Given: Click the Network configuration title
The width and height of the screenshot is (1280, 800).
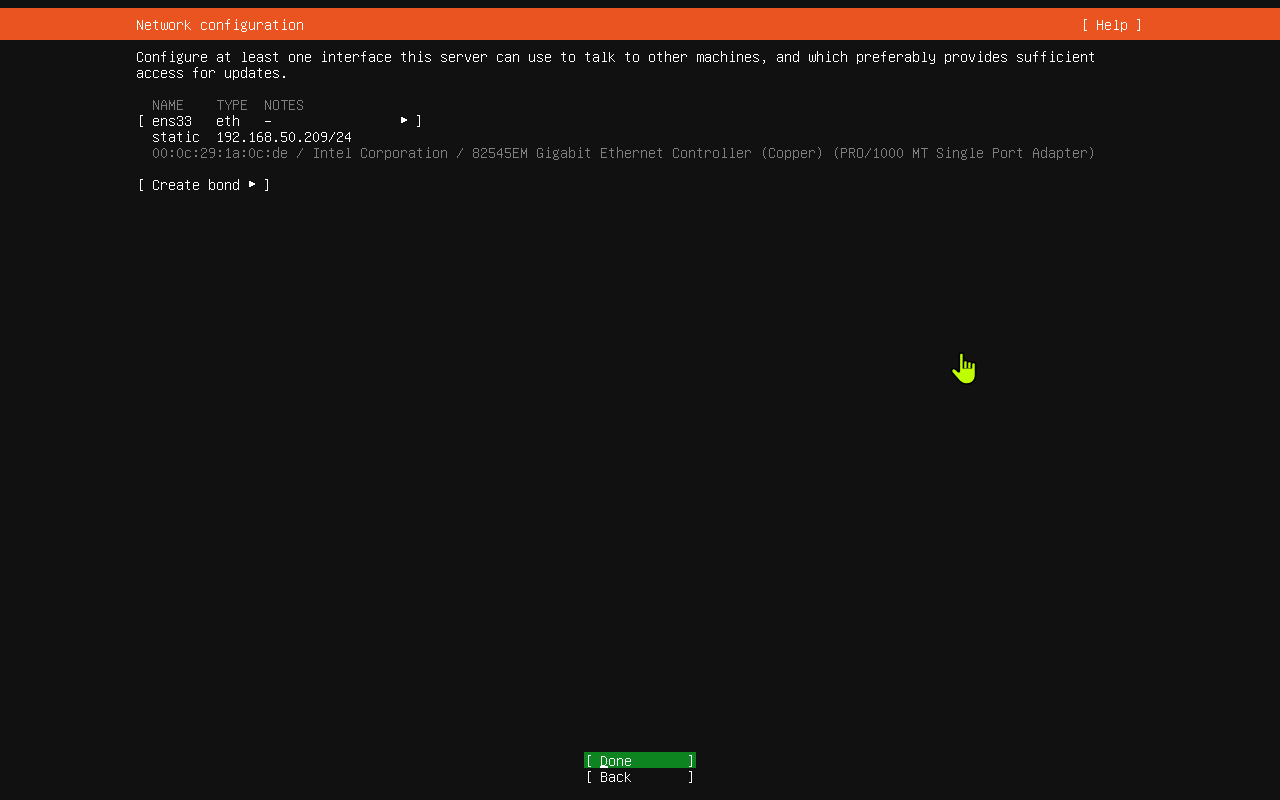Looking at the screenshot, I should point(220,25).
